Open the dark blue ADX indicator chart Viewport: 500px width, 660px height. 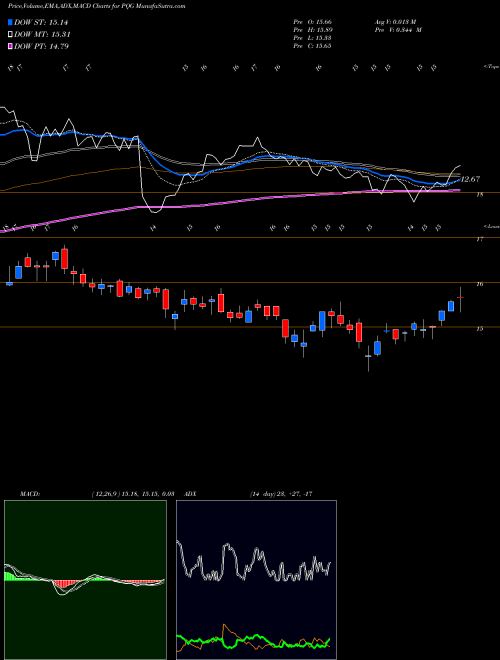[256, 580]
